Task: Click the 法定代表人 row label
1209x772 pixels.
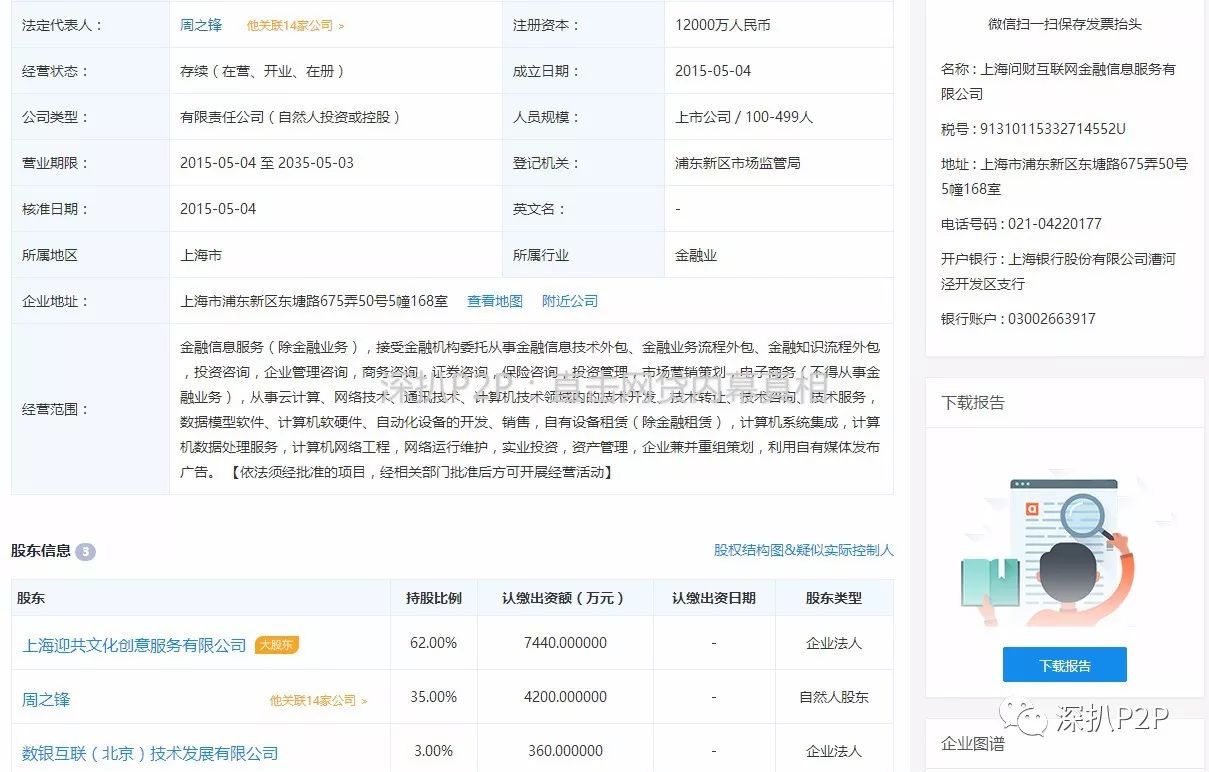Action: pos(62,25)
